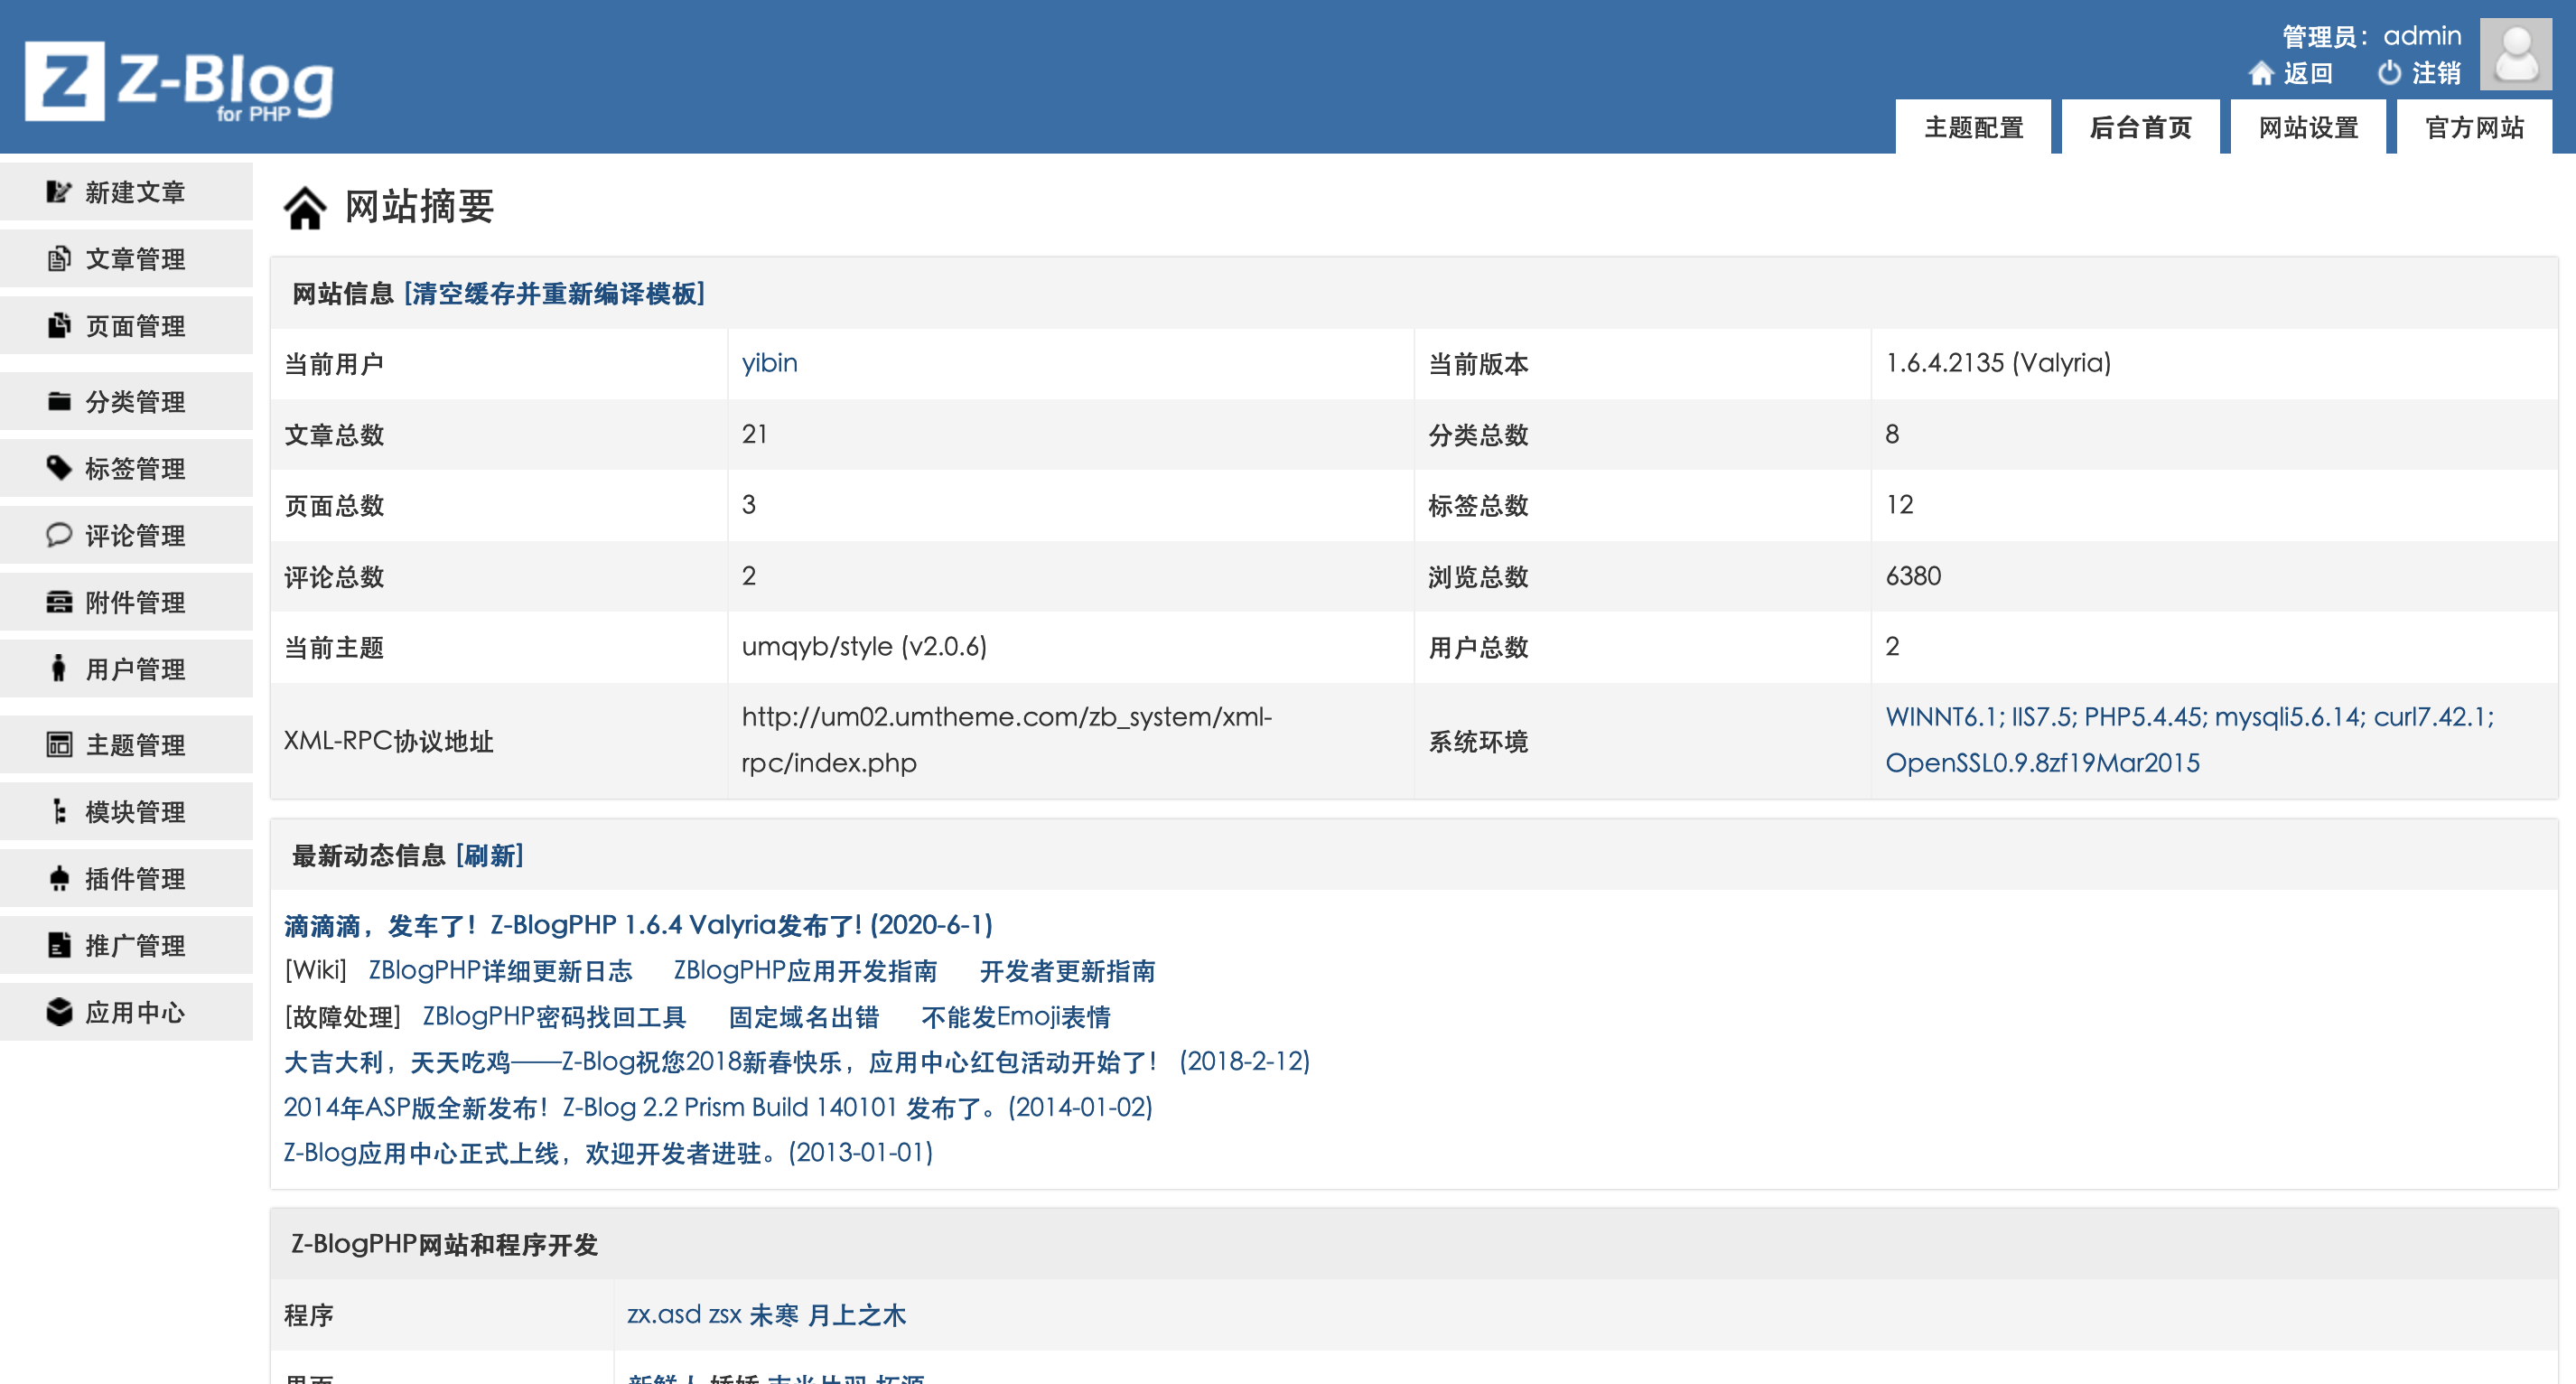Viewport: 2576px width, 1384px height.
Task: Click the power icon beside 注销
Action: click(x=2389, y=73)
